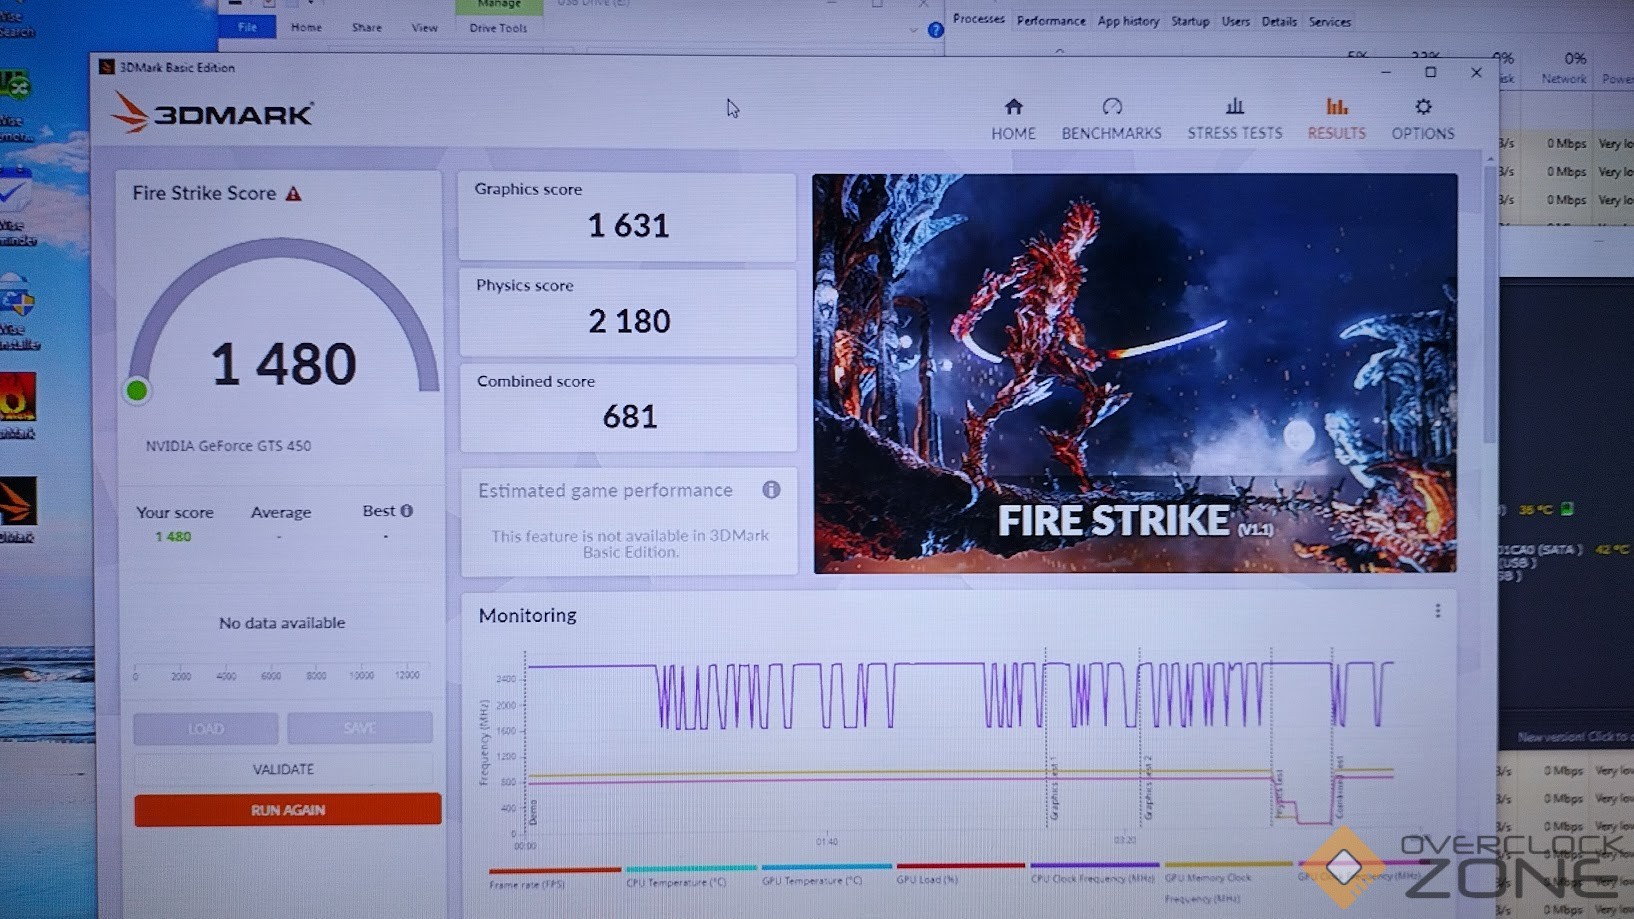Click the Load result button

coord(206,728)
